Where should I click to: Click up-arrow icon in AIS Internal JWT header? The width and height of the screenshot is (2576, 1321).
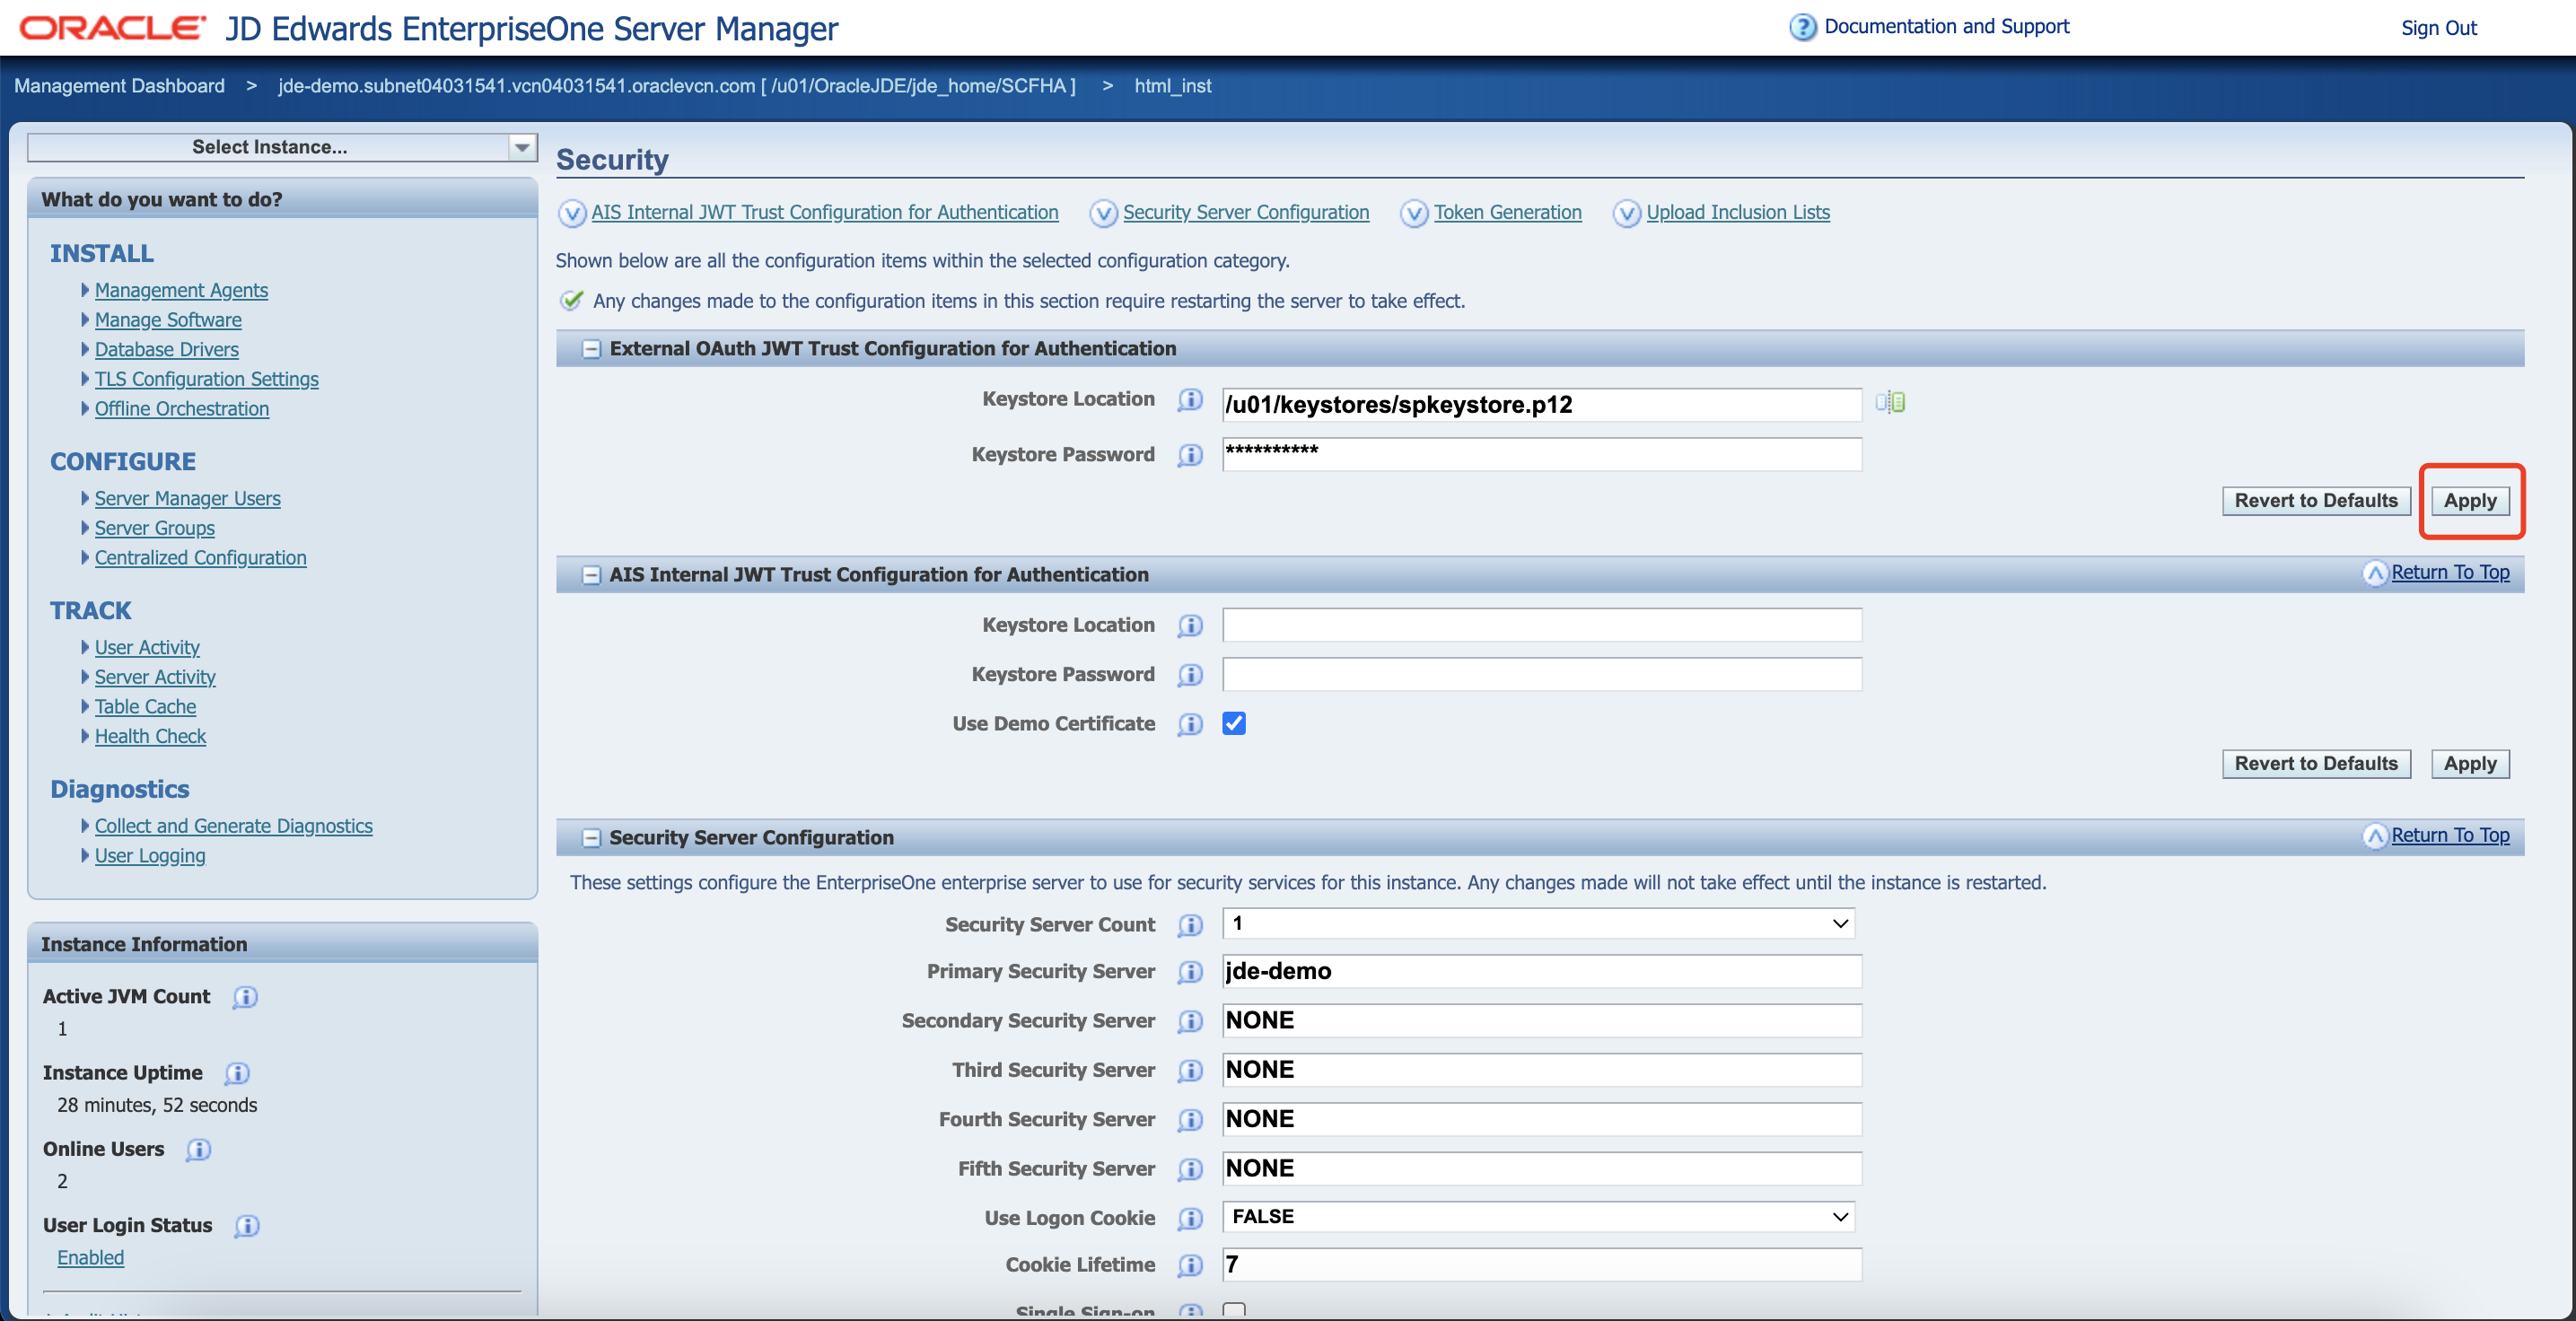[x=2375, y=573]
